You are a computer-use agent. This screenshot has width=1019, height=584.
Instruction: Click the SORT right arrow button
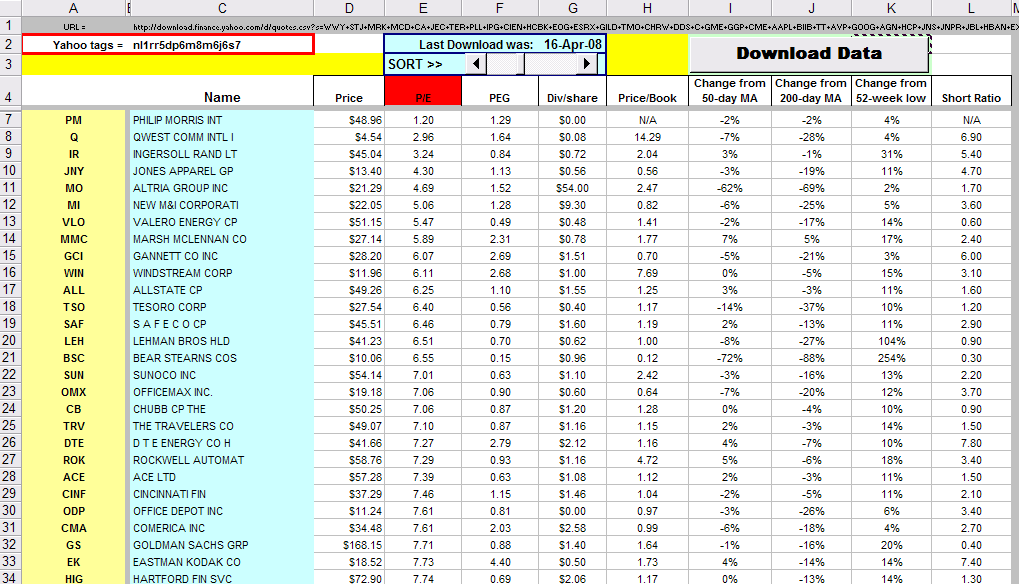click(x=587, y=64)
